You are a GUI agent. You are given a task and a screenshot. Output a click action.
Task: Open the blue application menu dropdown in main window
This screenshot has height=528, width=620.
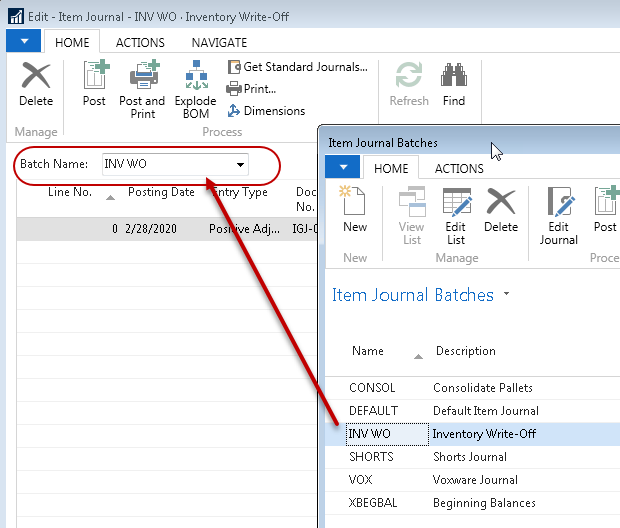(24, 42)
